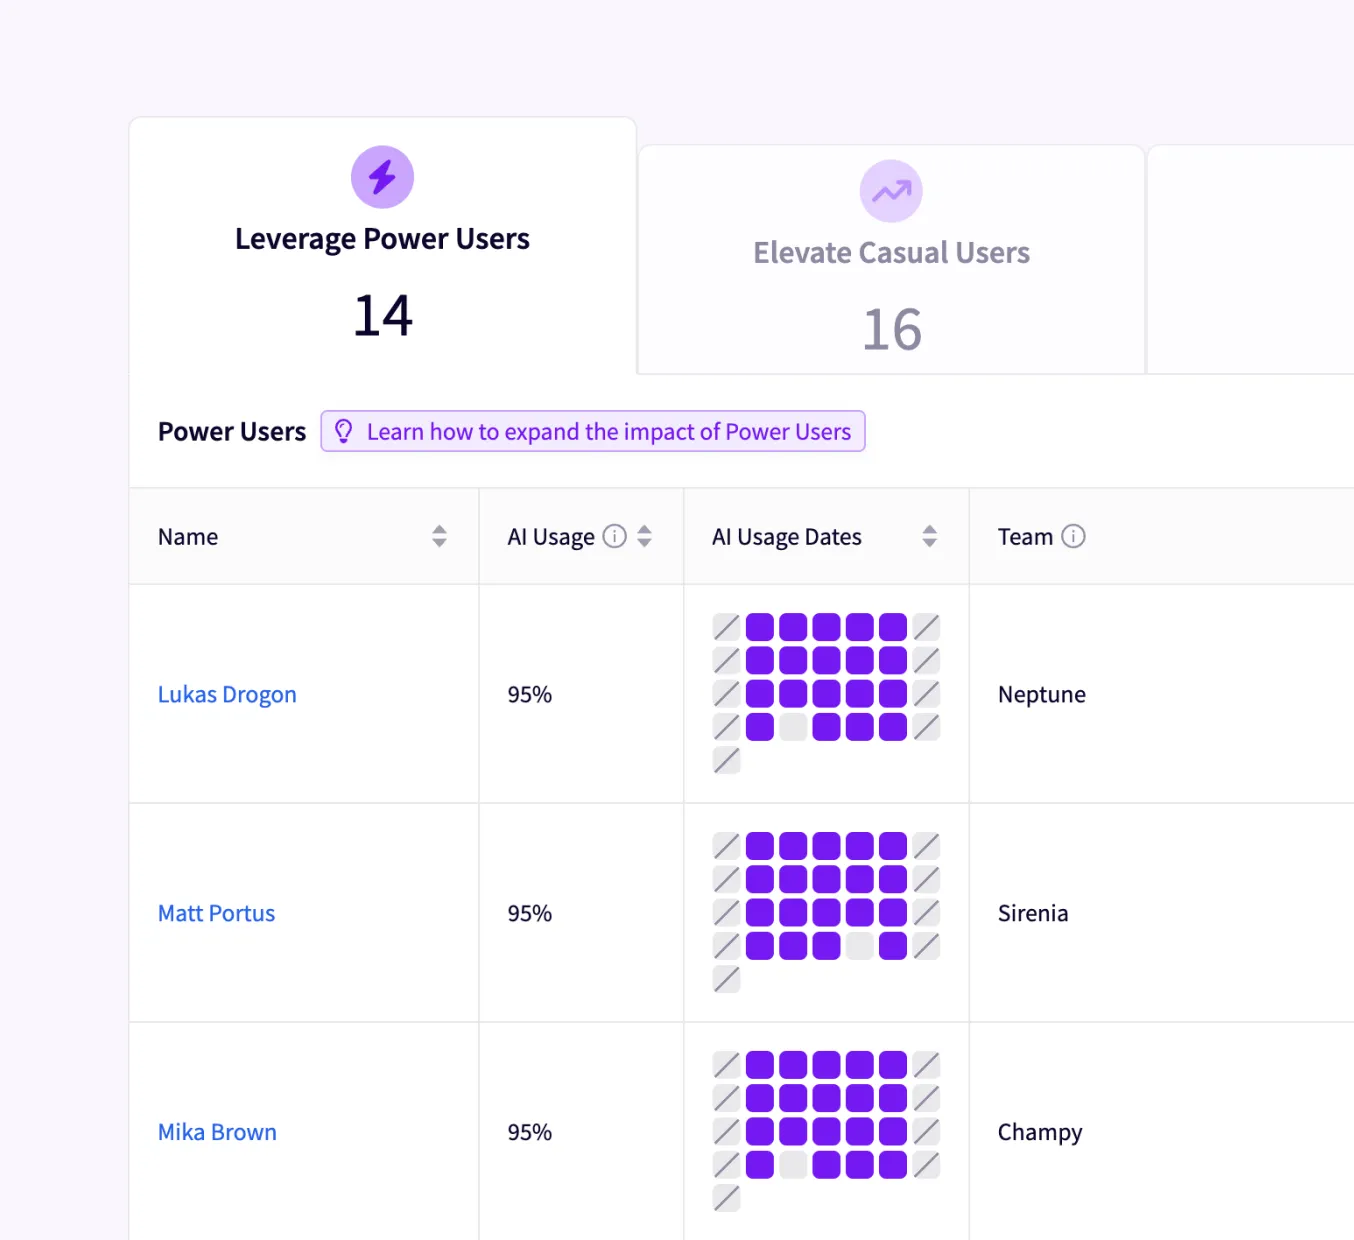Click the lightbulb icon in the learn banner
This screenshot has height=1240, width=1354.
coord(343,431)
